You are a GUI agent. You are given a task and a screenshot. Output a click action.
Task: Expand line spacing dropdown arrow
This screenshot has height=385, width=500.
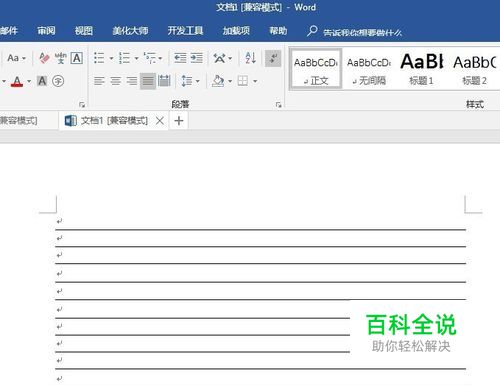click(198, 81)
